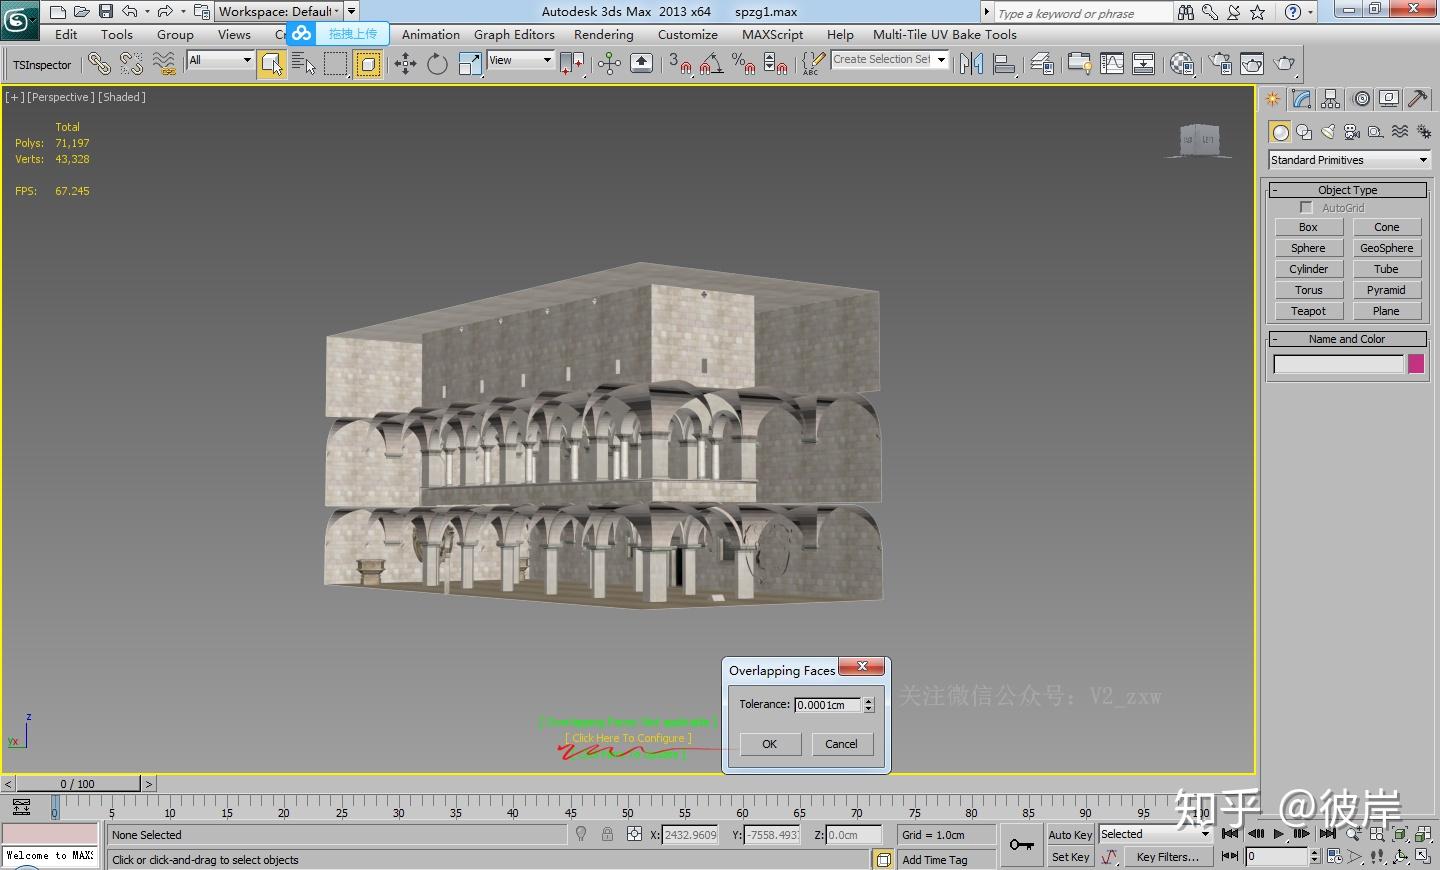Screen dimensions: 1440x870
Task: Open the Material Editor icon
Action: [1182, 65]
